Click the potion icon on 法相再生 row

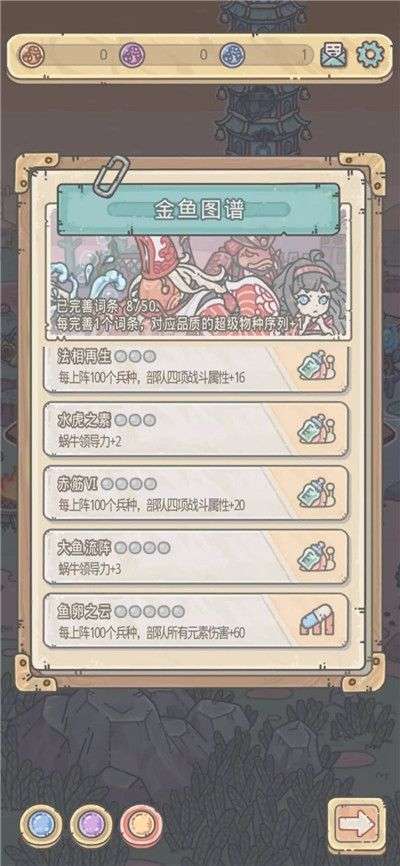[x=317, y=369]
